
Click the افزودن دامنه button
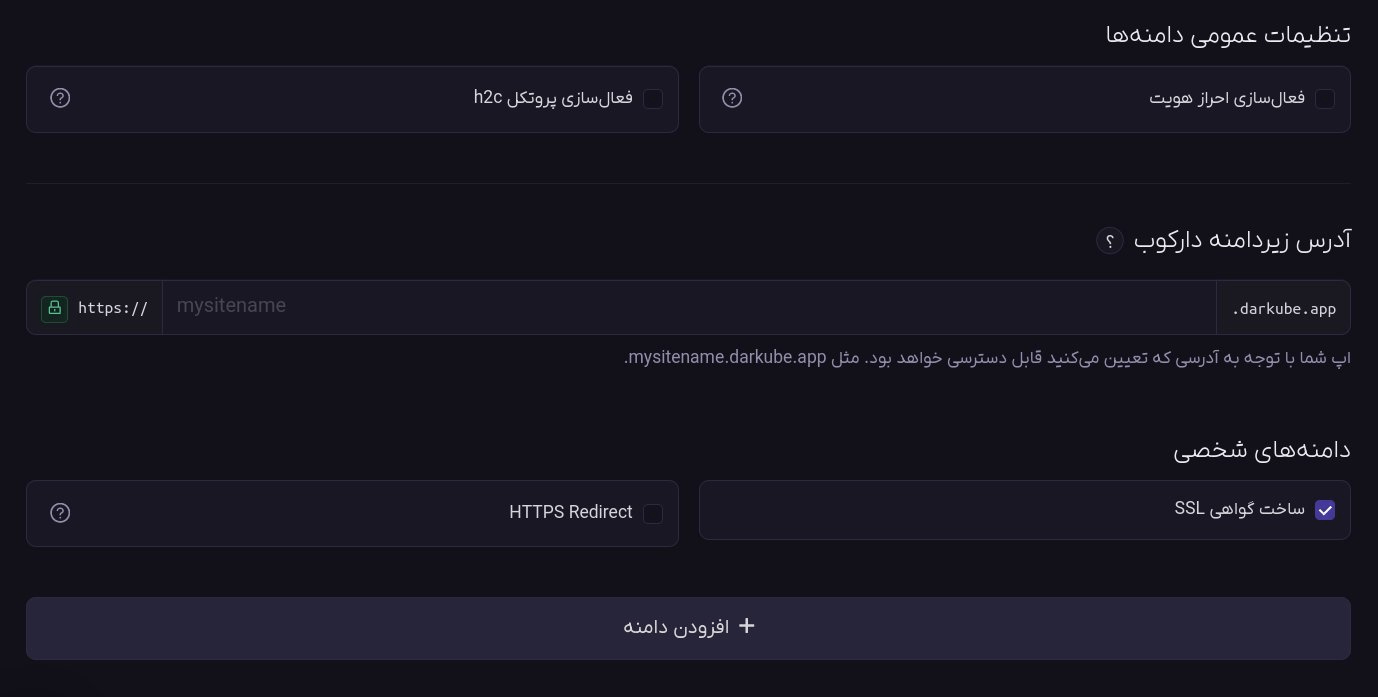[688, 628]
